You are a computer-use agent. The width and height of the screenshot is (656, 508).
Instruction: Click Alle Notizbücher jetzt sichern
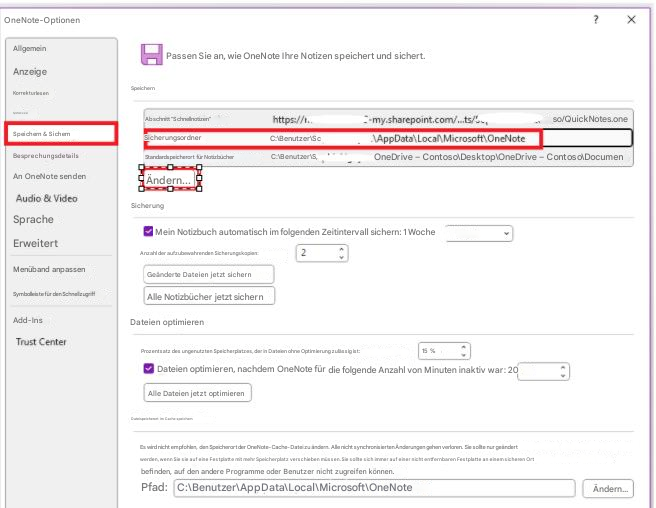pos(209,296)
